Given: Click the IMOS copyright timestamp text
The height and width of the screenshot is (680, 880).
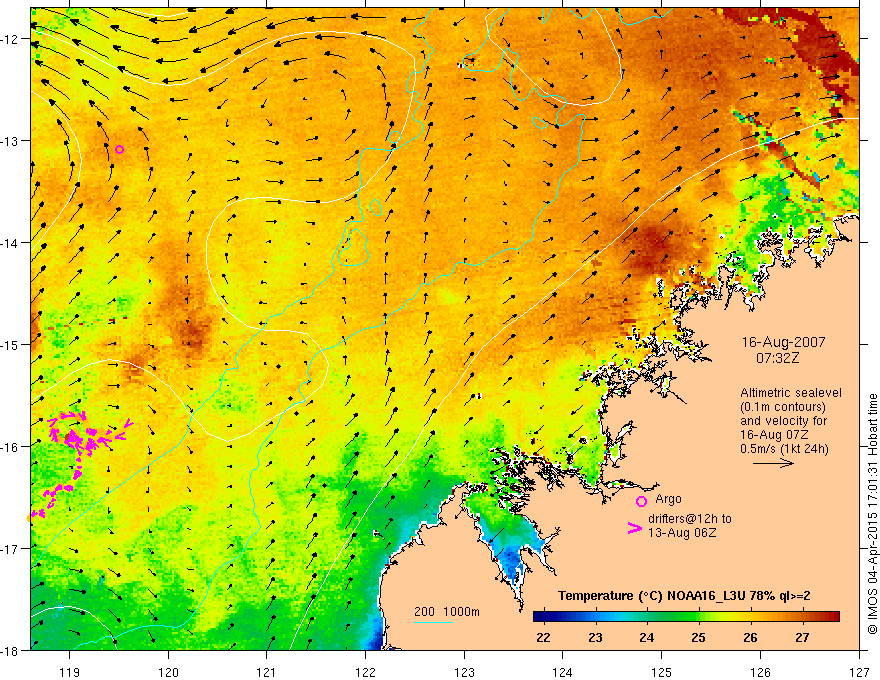Looking at the screenshot, I should click(x=872, y=514).
